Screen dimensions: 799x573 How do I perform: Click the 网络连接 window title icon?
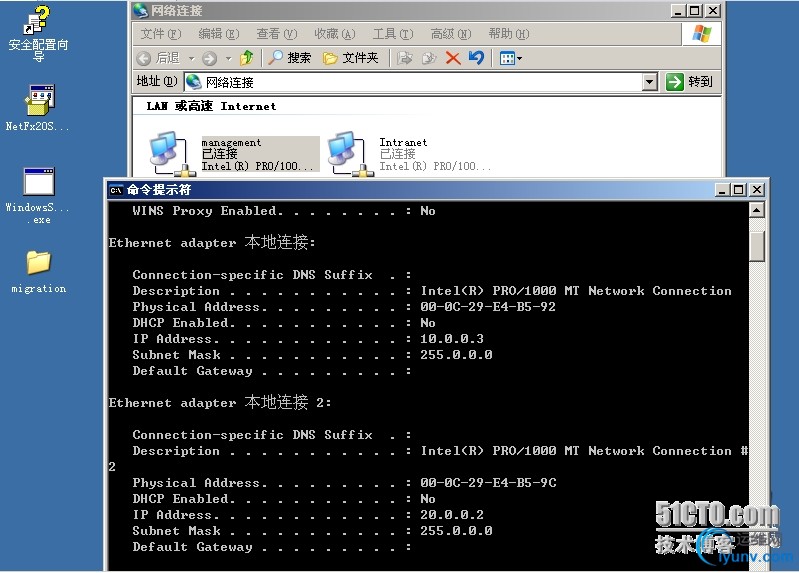coord(141,10)
